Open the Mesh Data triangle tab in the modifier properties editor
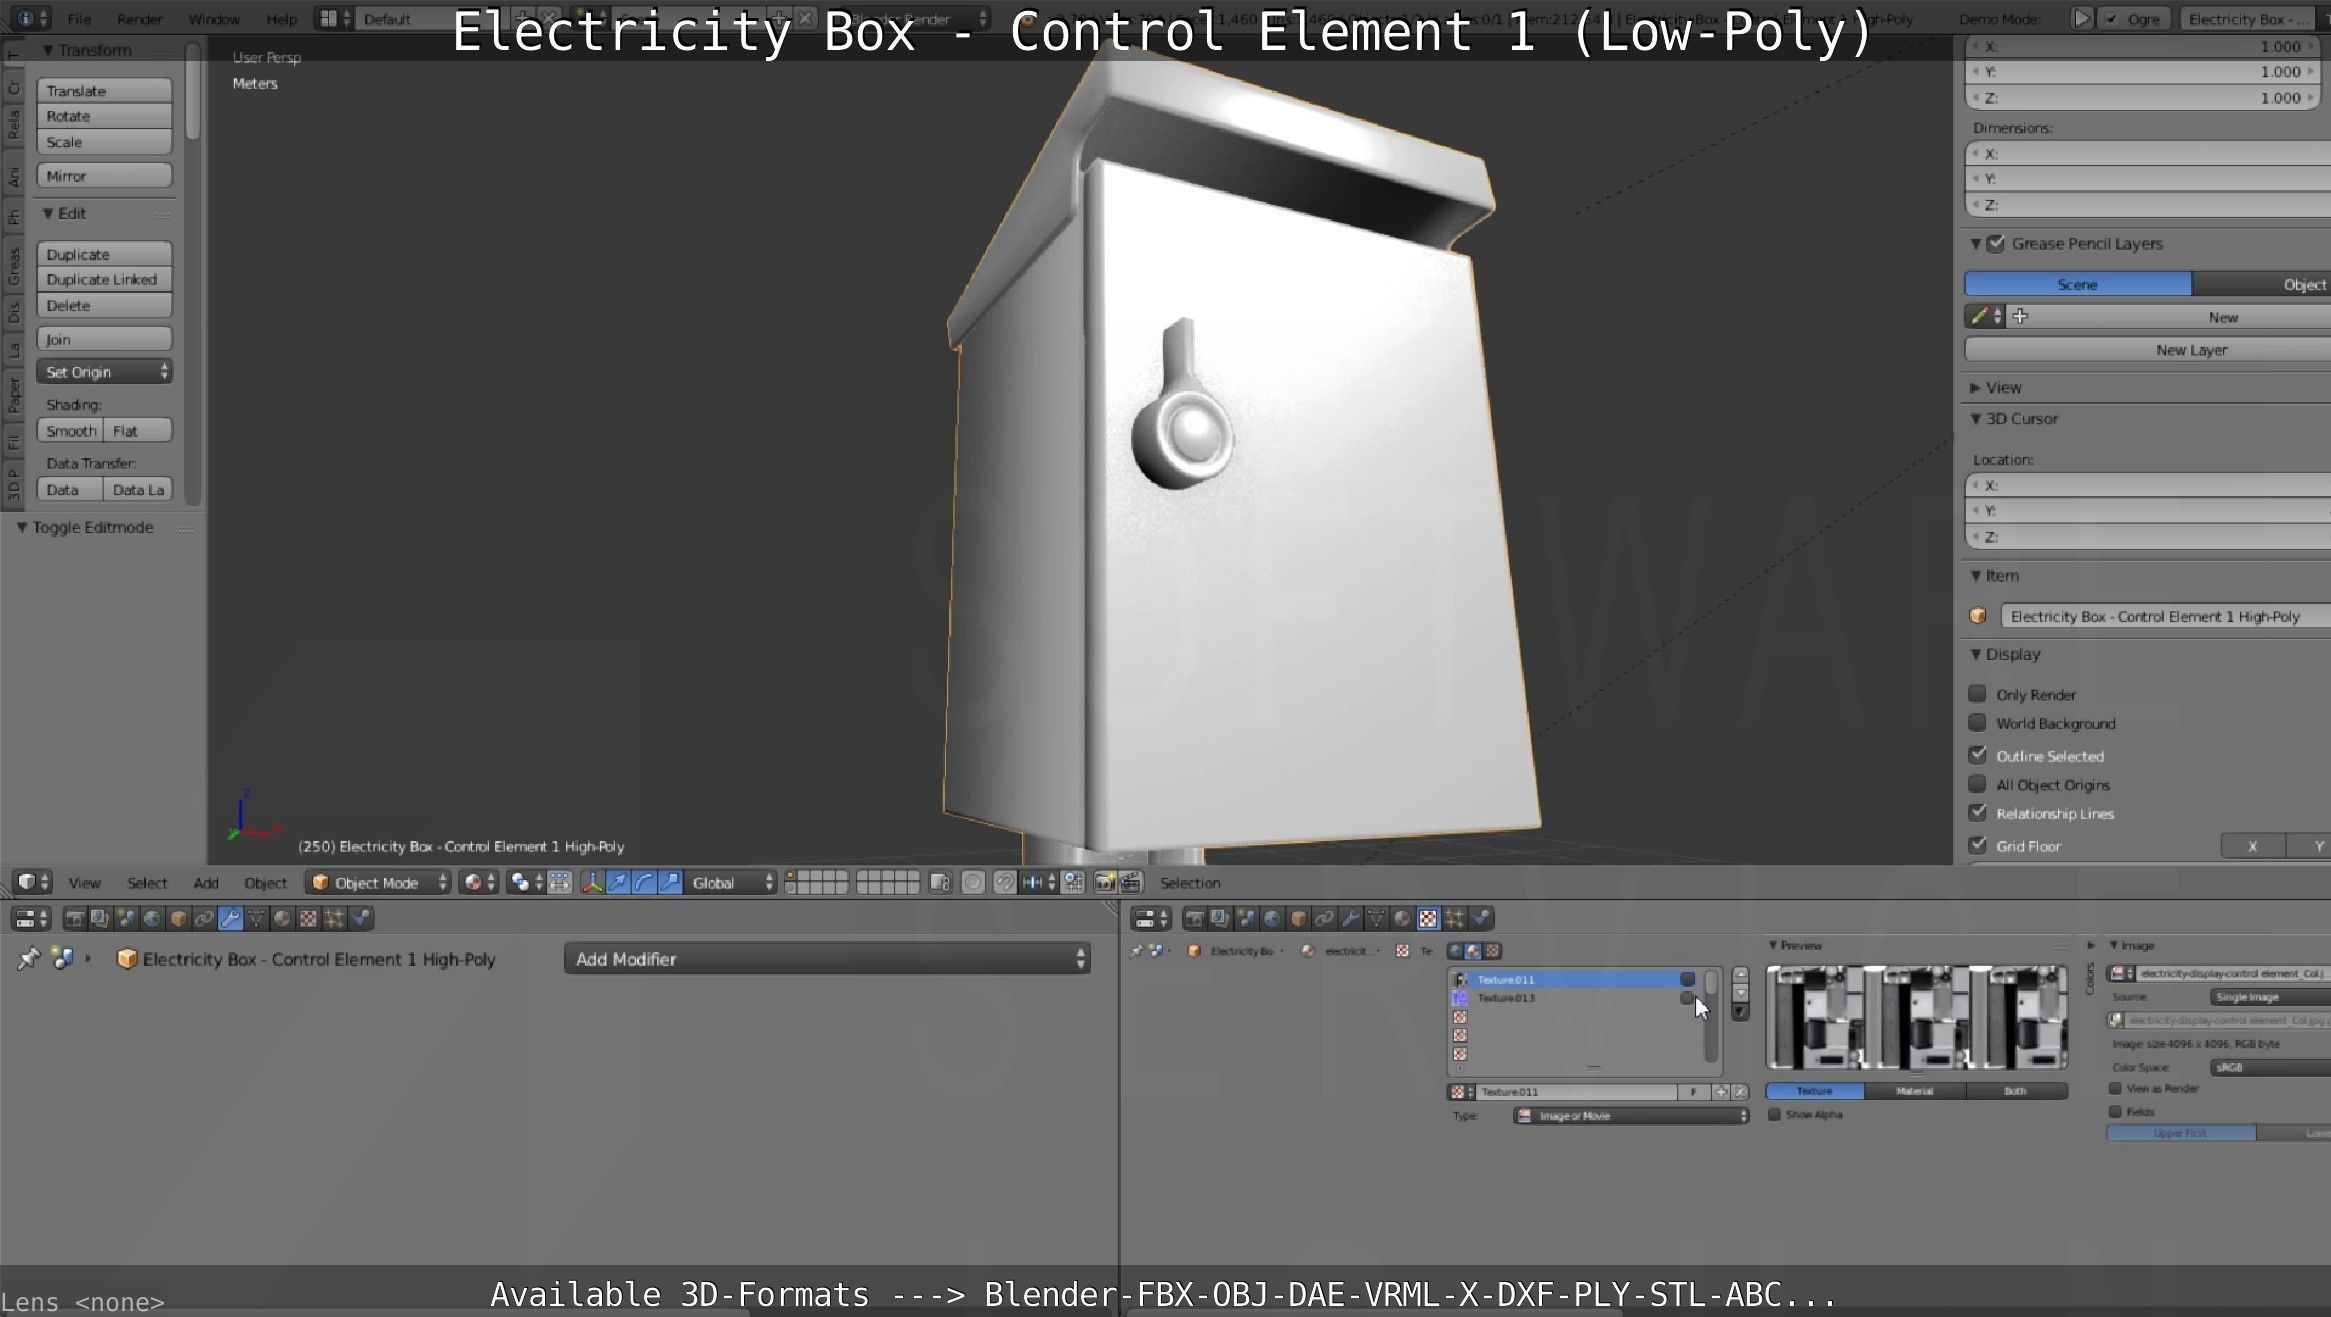Image resolution: width=2331 pixels, height=1317 pixels. tap(257, 918)
